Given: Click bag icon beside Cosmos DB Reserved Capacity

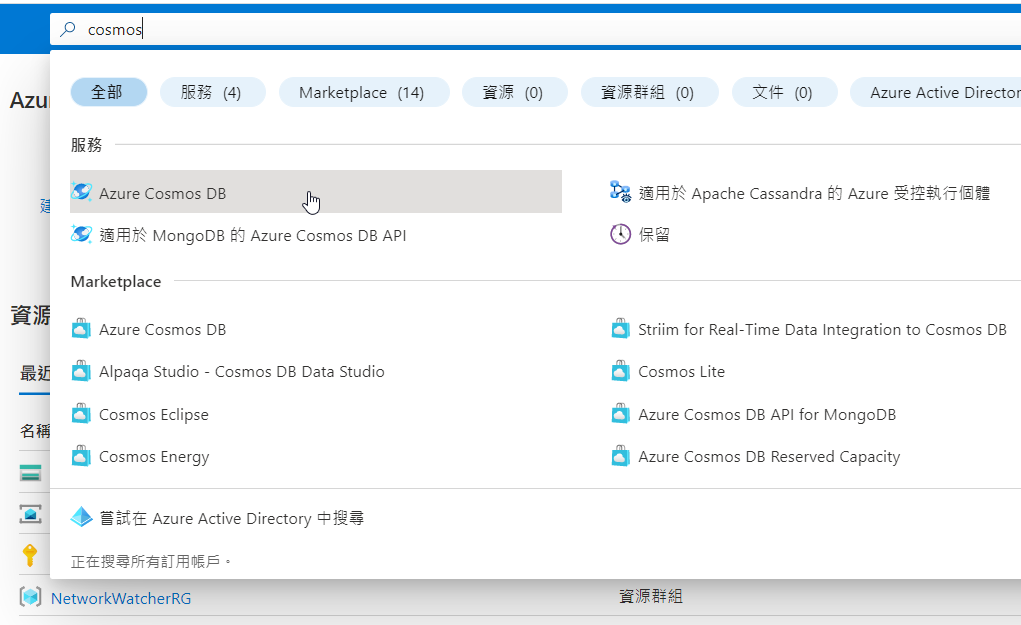Looking at the screenshot, I should point(621,456).
